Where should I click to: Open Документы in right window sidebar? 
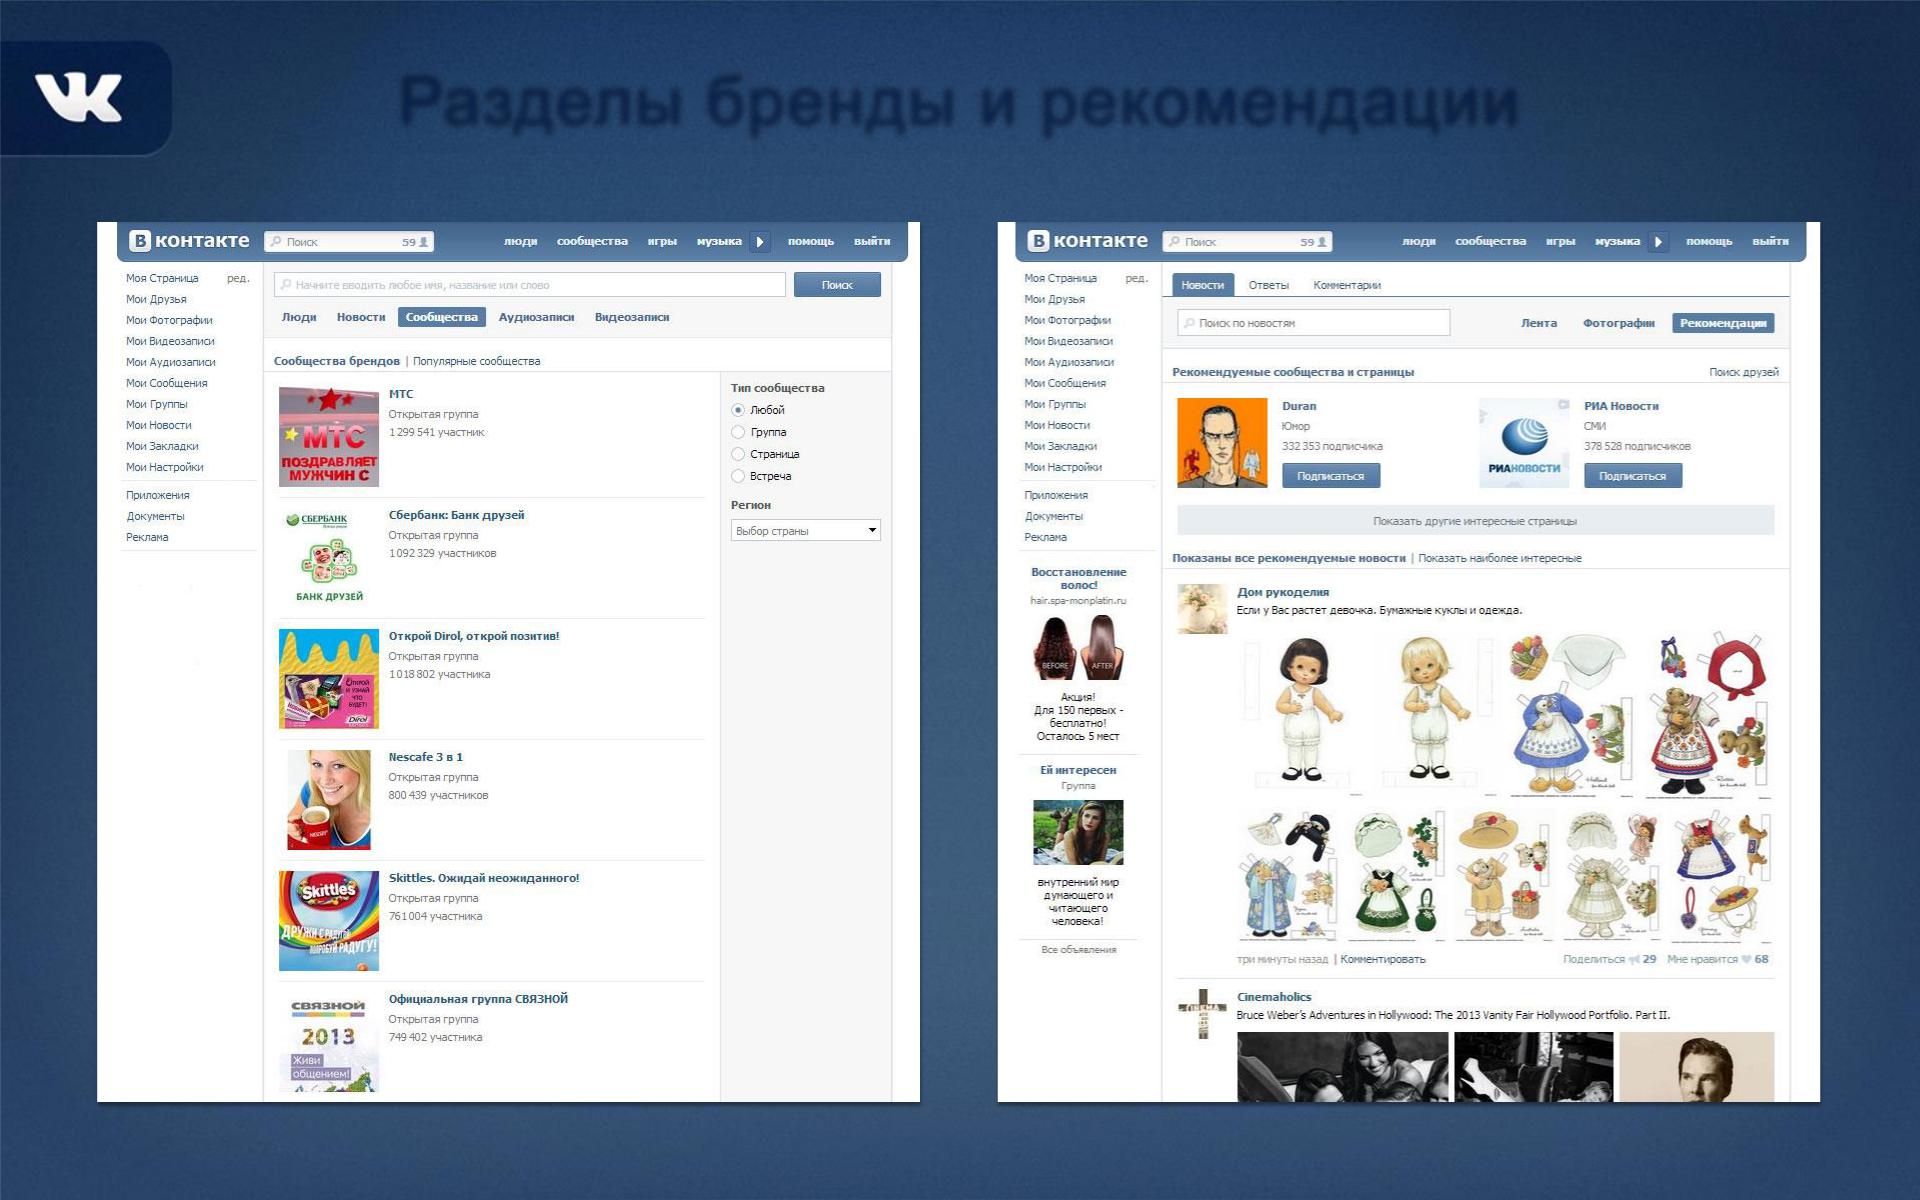[x=1054, y=516]
